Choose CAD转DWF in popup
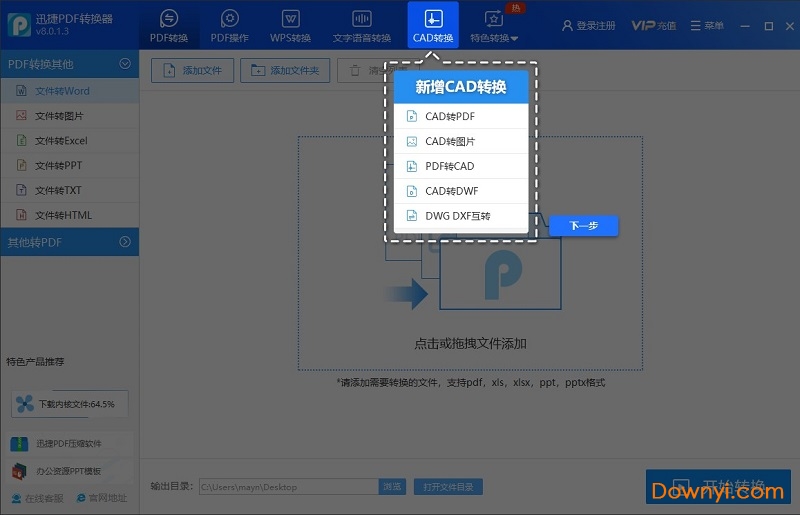800x515 pixels. pos(461,191)
